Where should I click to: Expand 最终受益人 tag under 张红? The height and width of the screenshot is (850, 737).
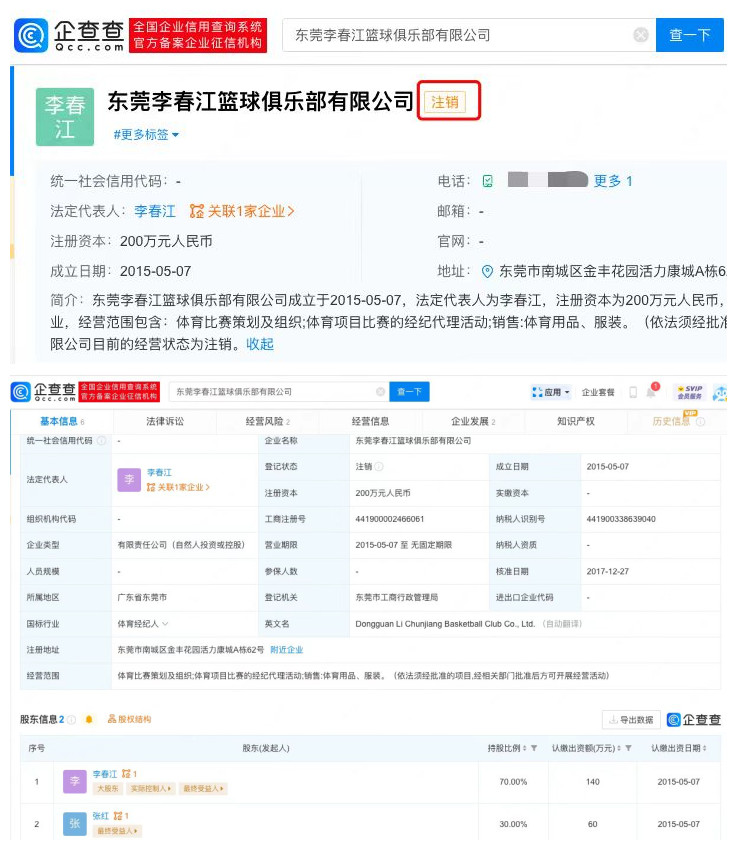click(x=117, y=830)
